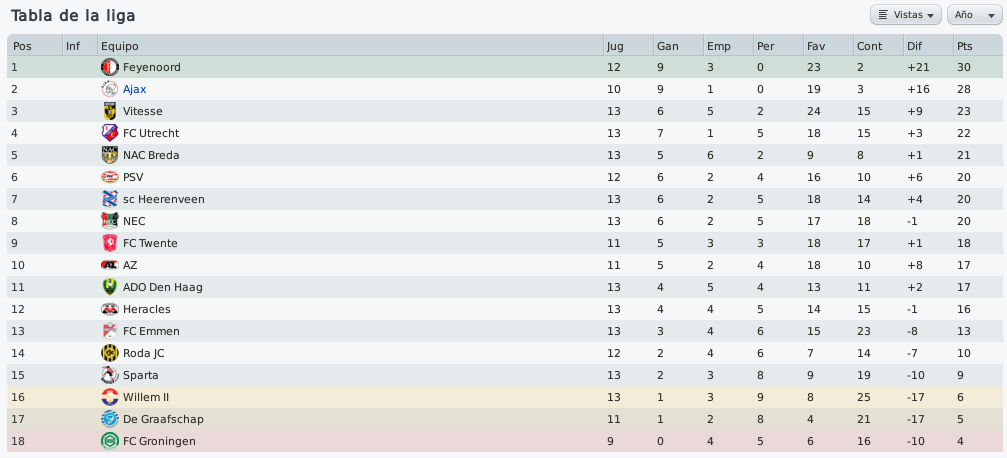
Task: Click the FC Utrecht club logo
Action: pyautogui.click(x=110, y=133)
